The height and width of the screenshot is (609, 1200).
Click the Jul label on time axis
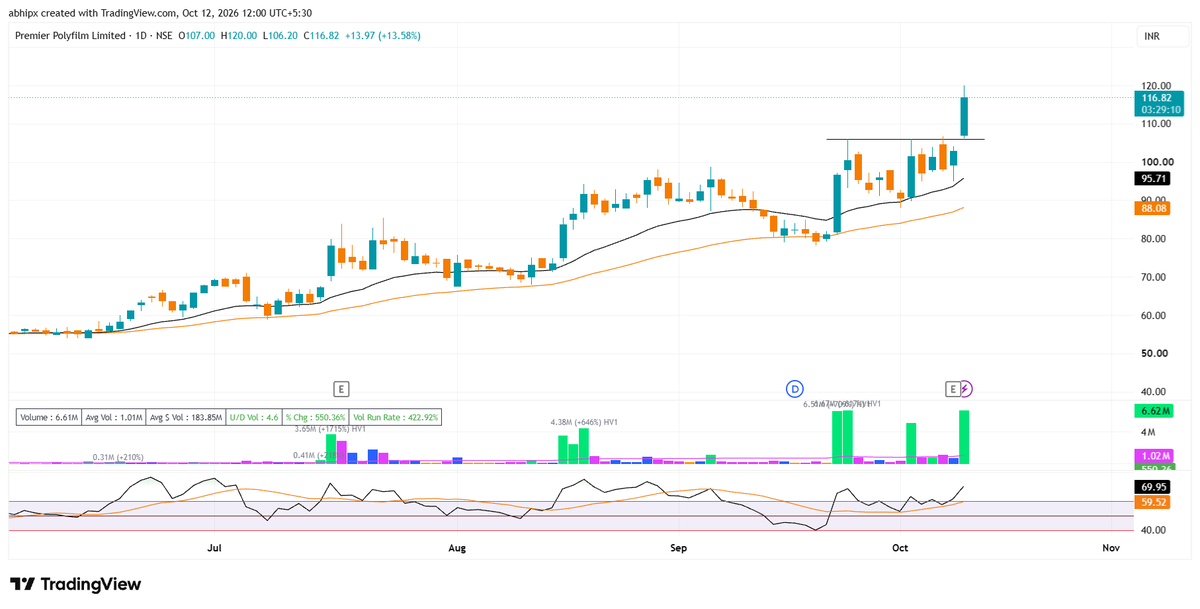click(213, 548)
